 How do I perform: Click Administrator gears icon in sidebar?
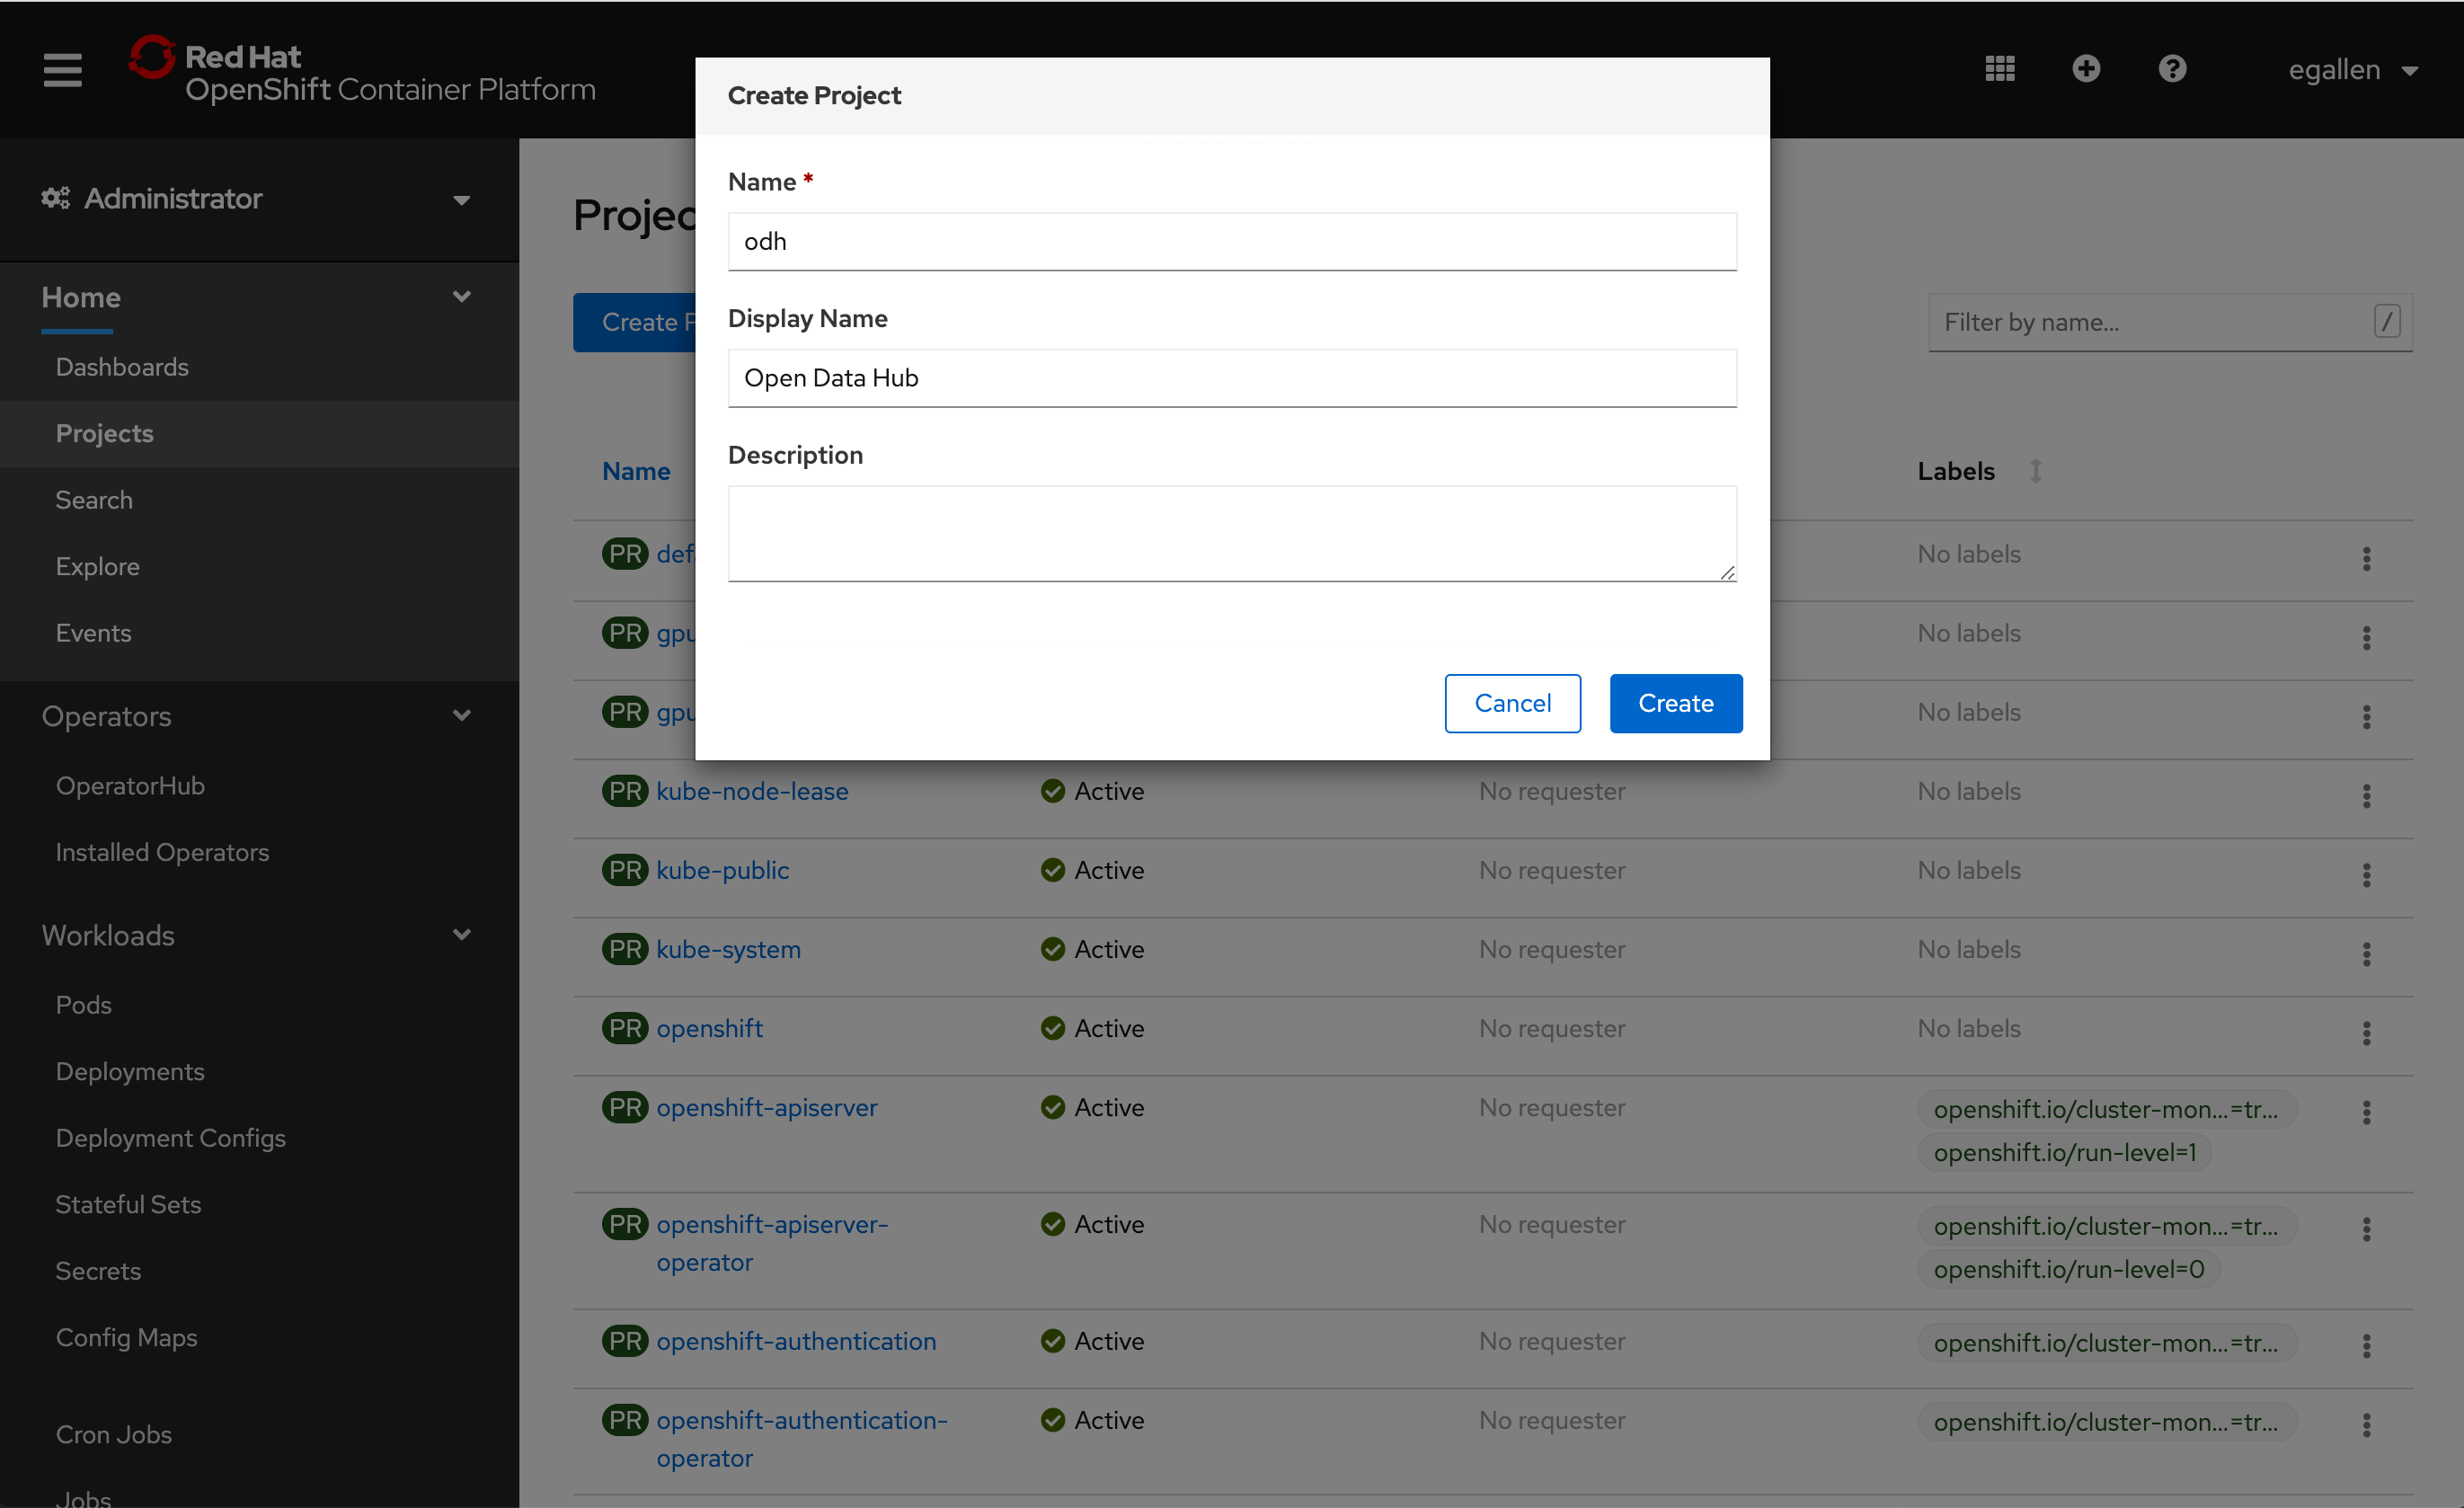click(55, 198)
